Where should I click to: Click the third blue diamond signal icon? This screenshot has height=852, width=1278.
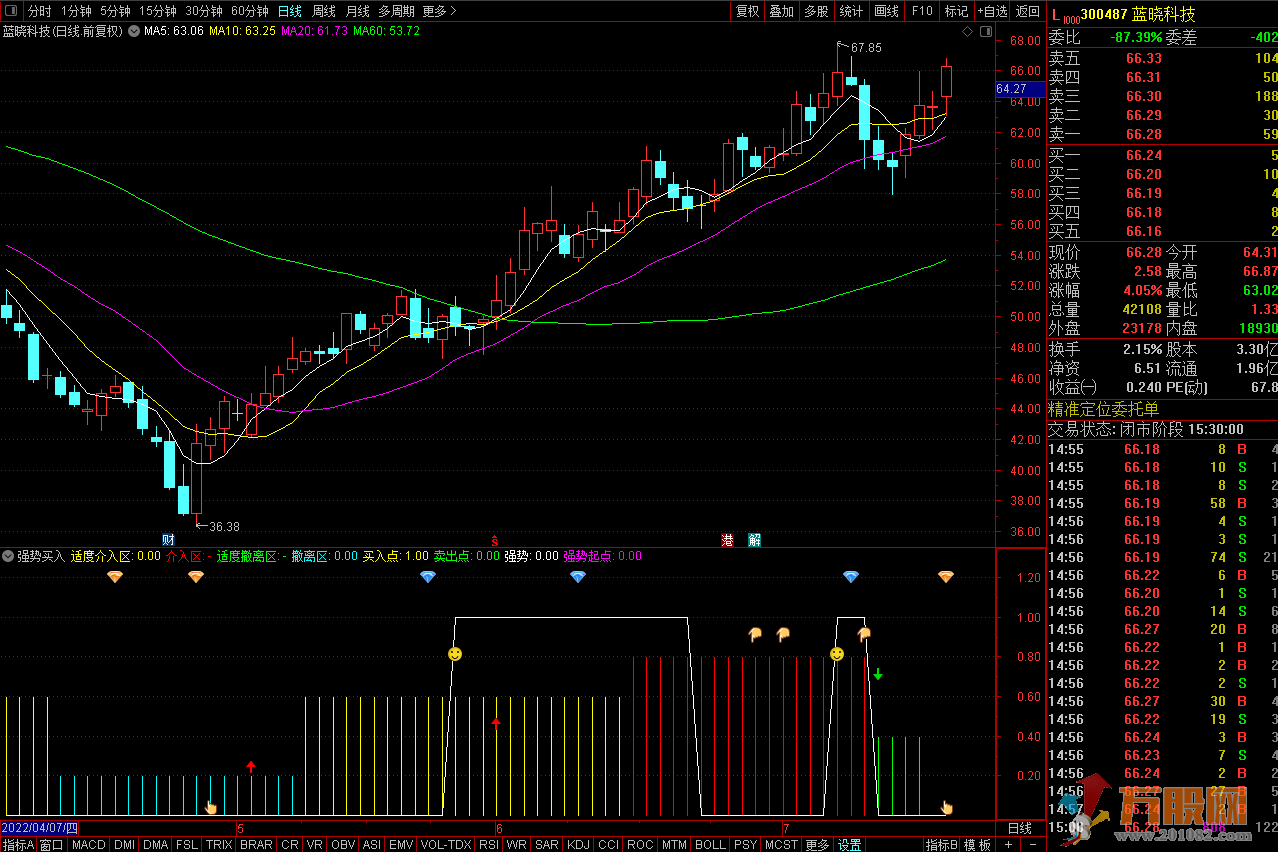(851, 577)
